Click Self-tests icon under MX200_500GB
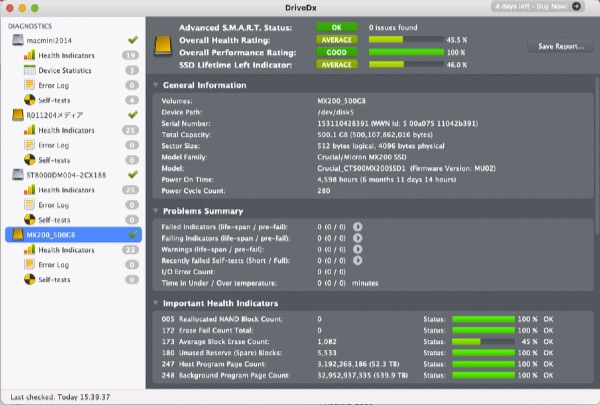The width and height of the screenshot is (600, 405). 29,279
